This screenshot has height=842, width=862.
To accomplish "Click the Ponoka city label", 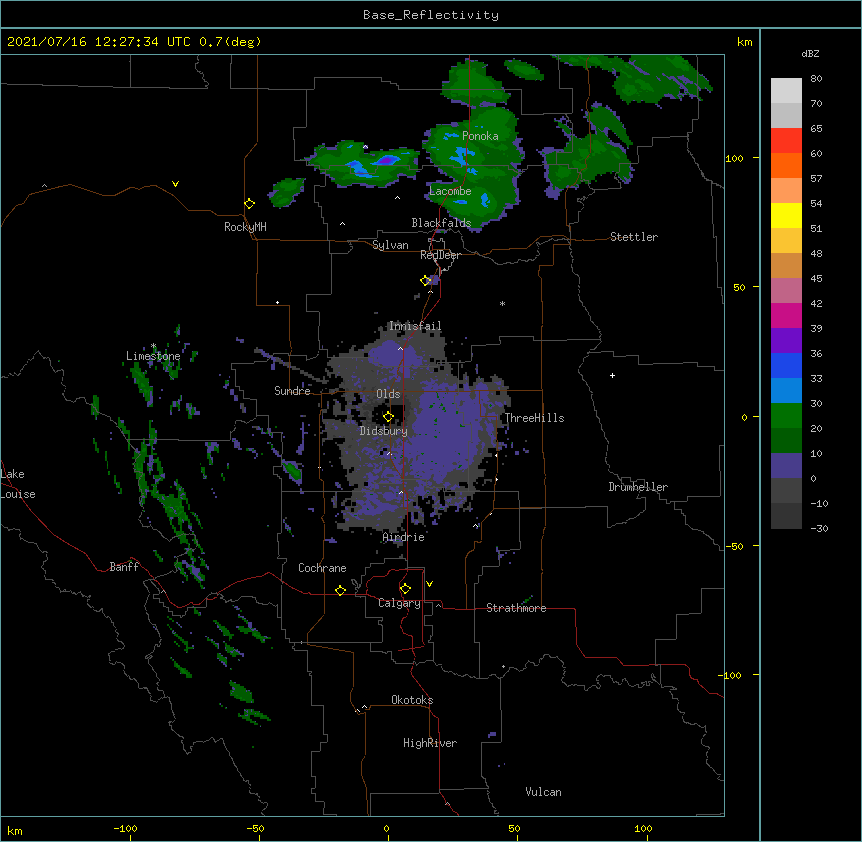I will (x=480, y=136).
